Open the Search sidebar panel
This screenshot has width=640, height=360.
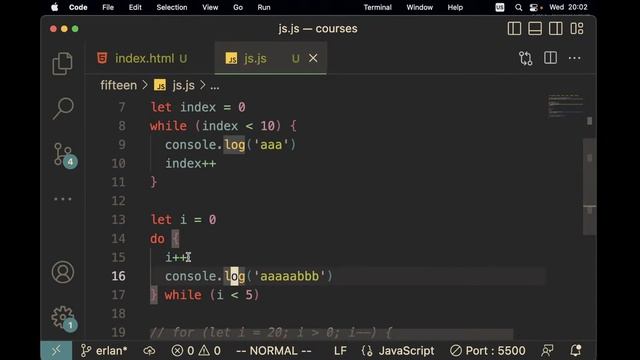(x=63, y=108)
